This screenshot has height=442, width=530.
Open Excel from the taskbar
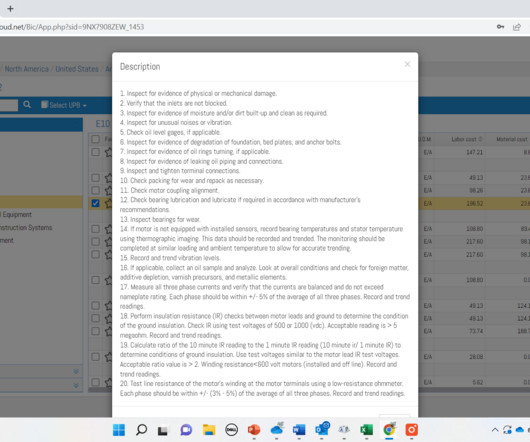coord(366,430)
